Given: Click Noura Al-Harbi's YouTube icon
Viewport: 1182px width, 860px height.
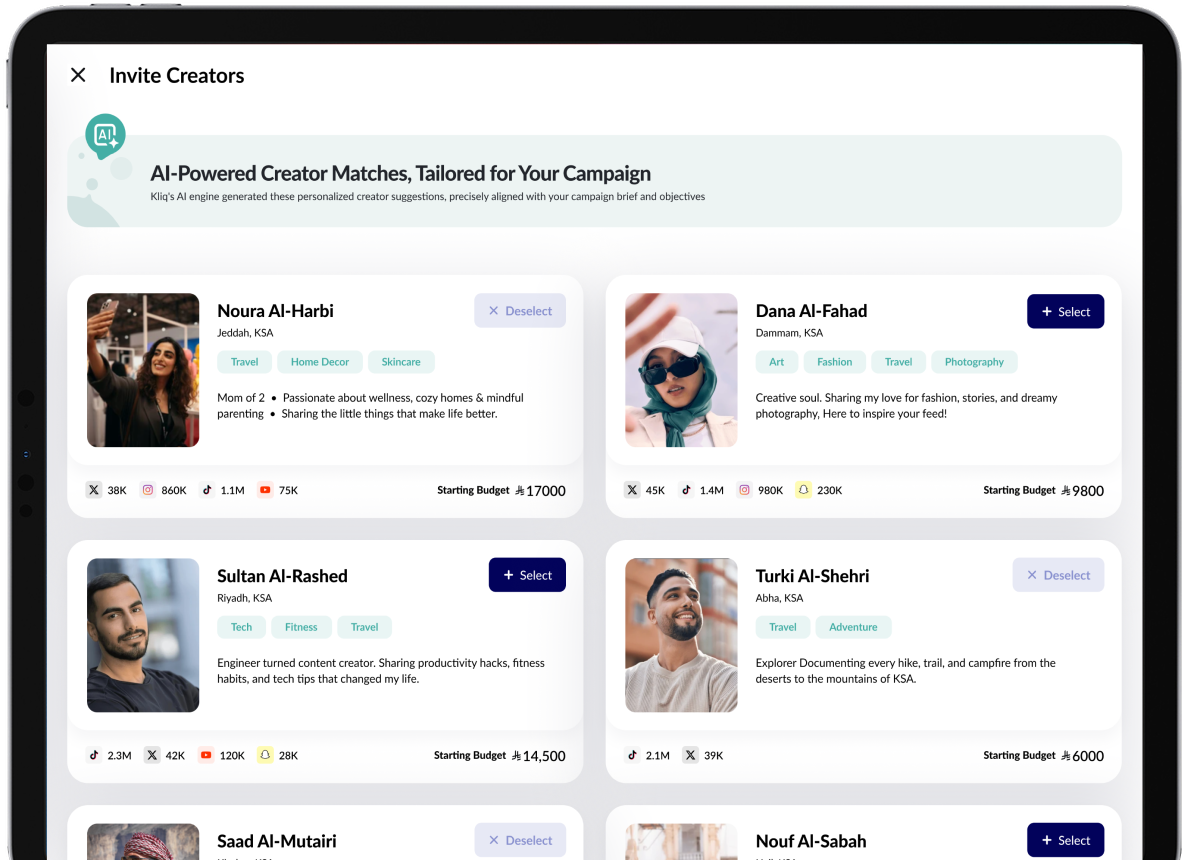Looking at the screenshot, I should [x=265, y=490].
